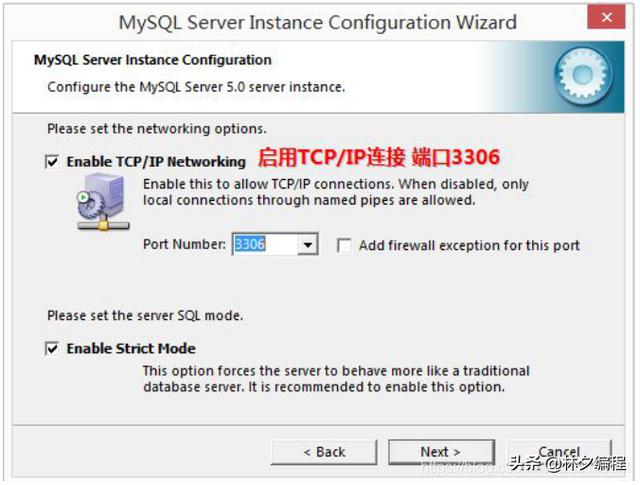Click the window title bar text

click(318, 22)
